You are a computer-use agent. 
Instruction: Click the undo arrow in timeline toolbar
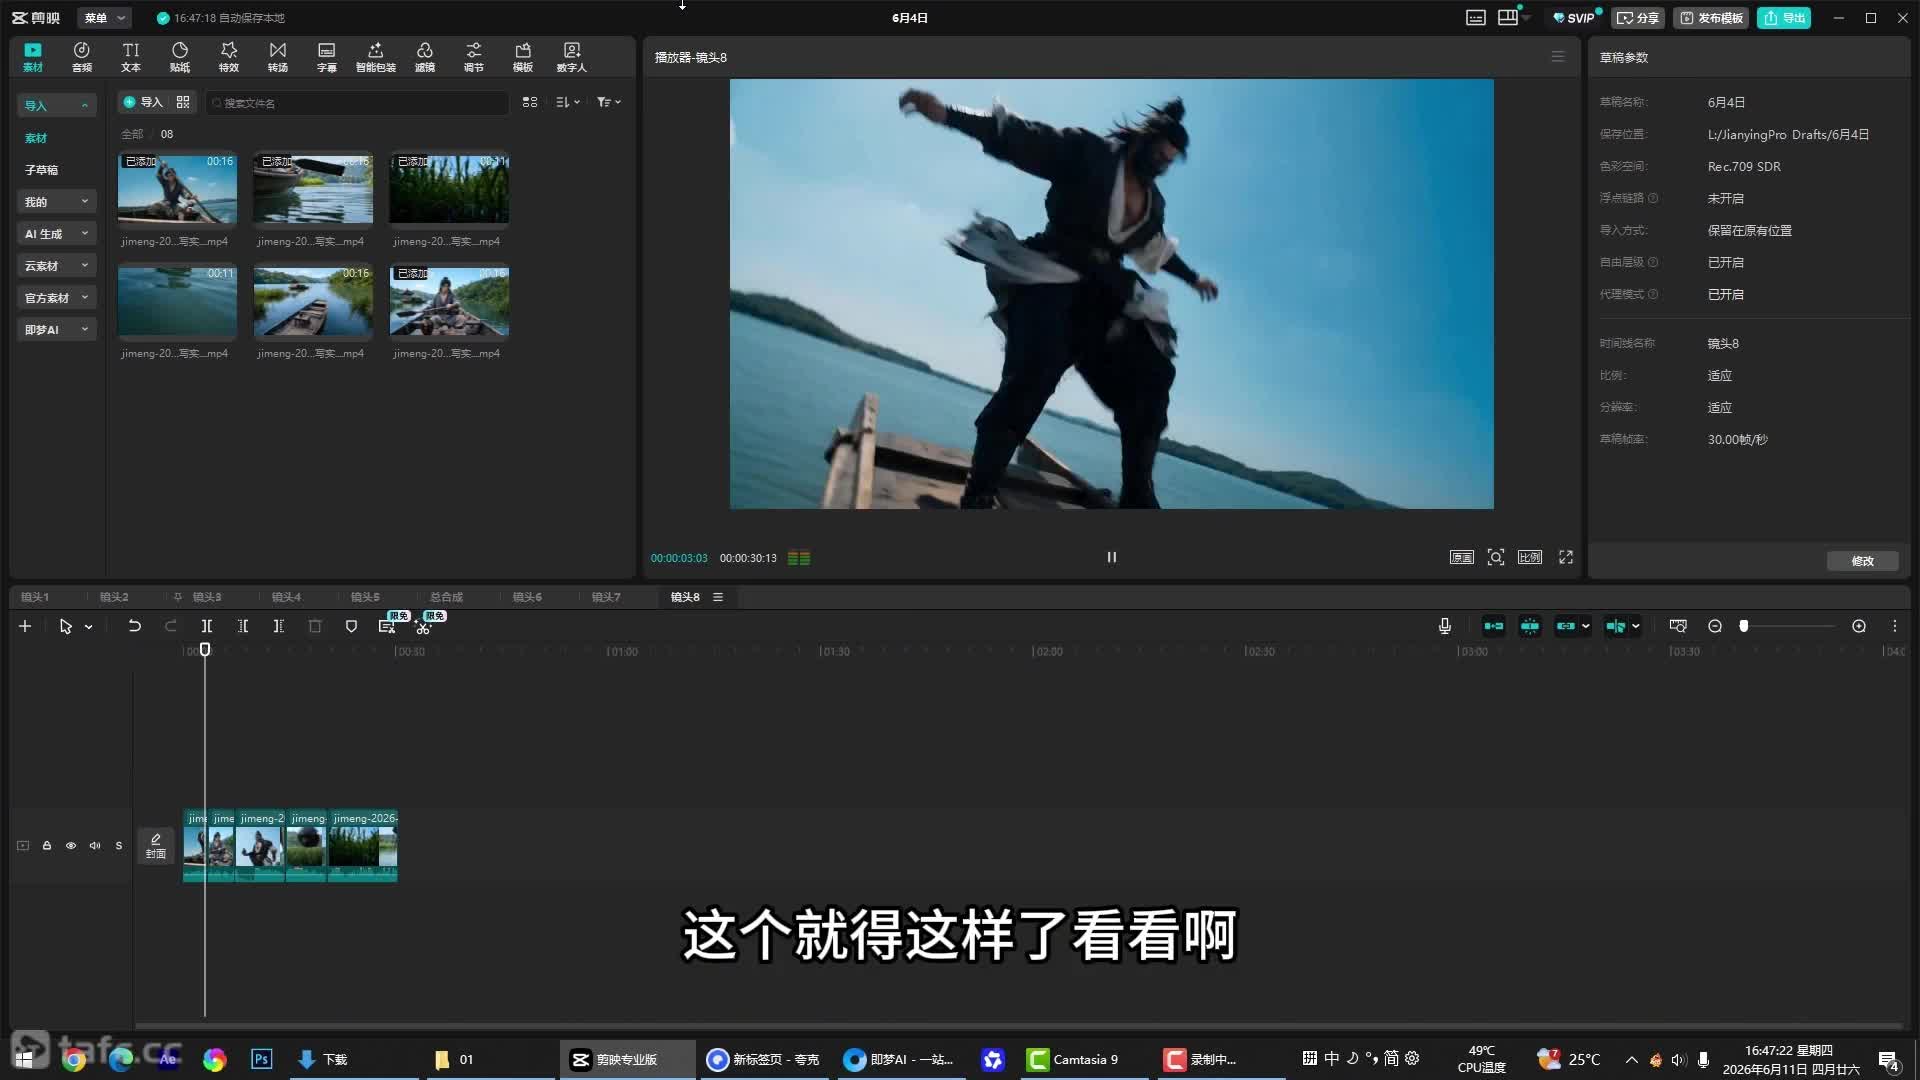(134, 626)
